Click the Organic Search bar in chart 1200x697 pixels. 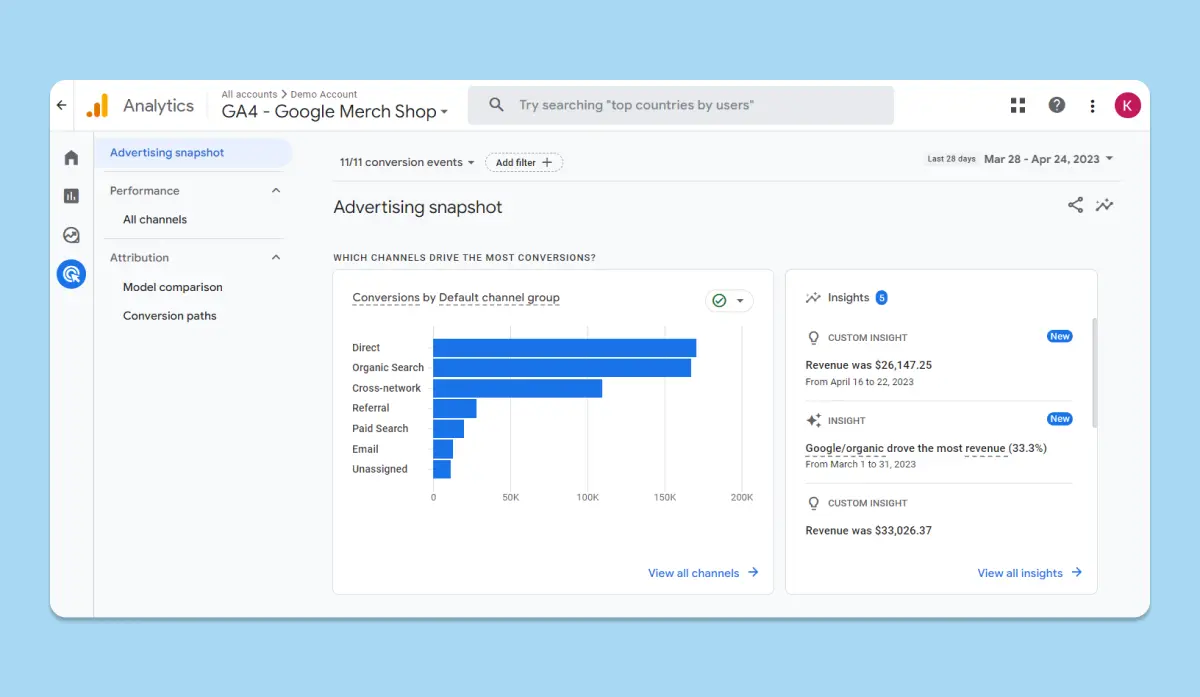[562, 368]
